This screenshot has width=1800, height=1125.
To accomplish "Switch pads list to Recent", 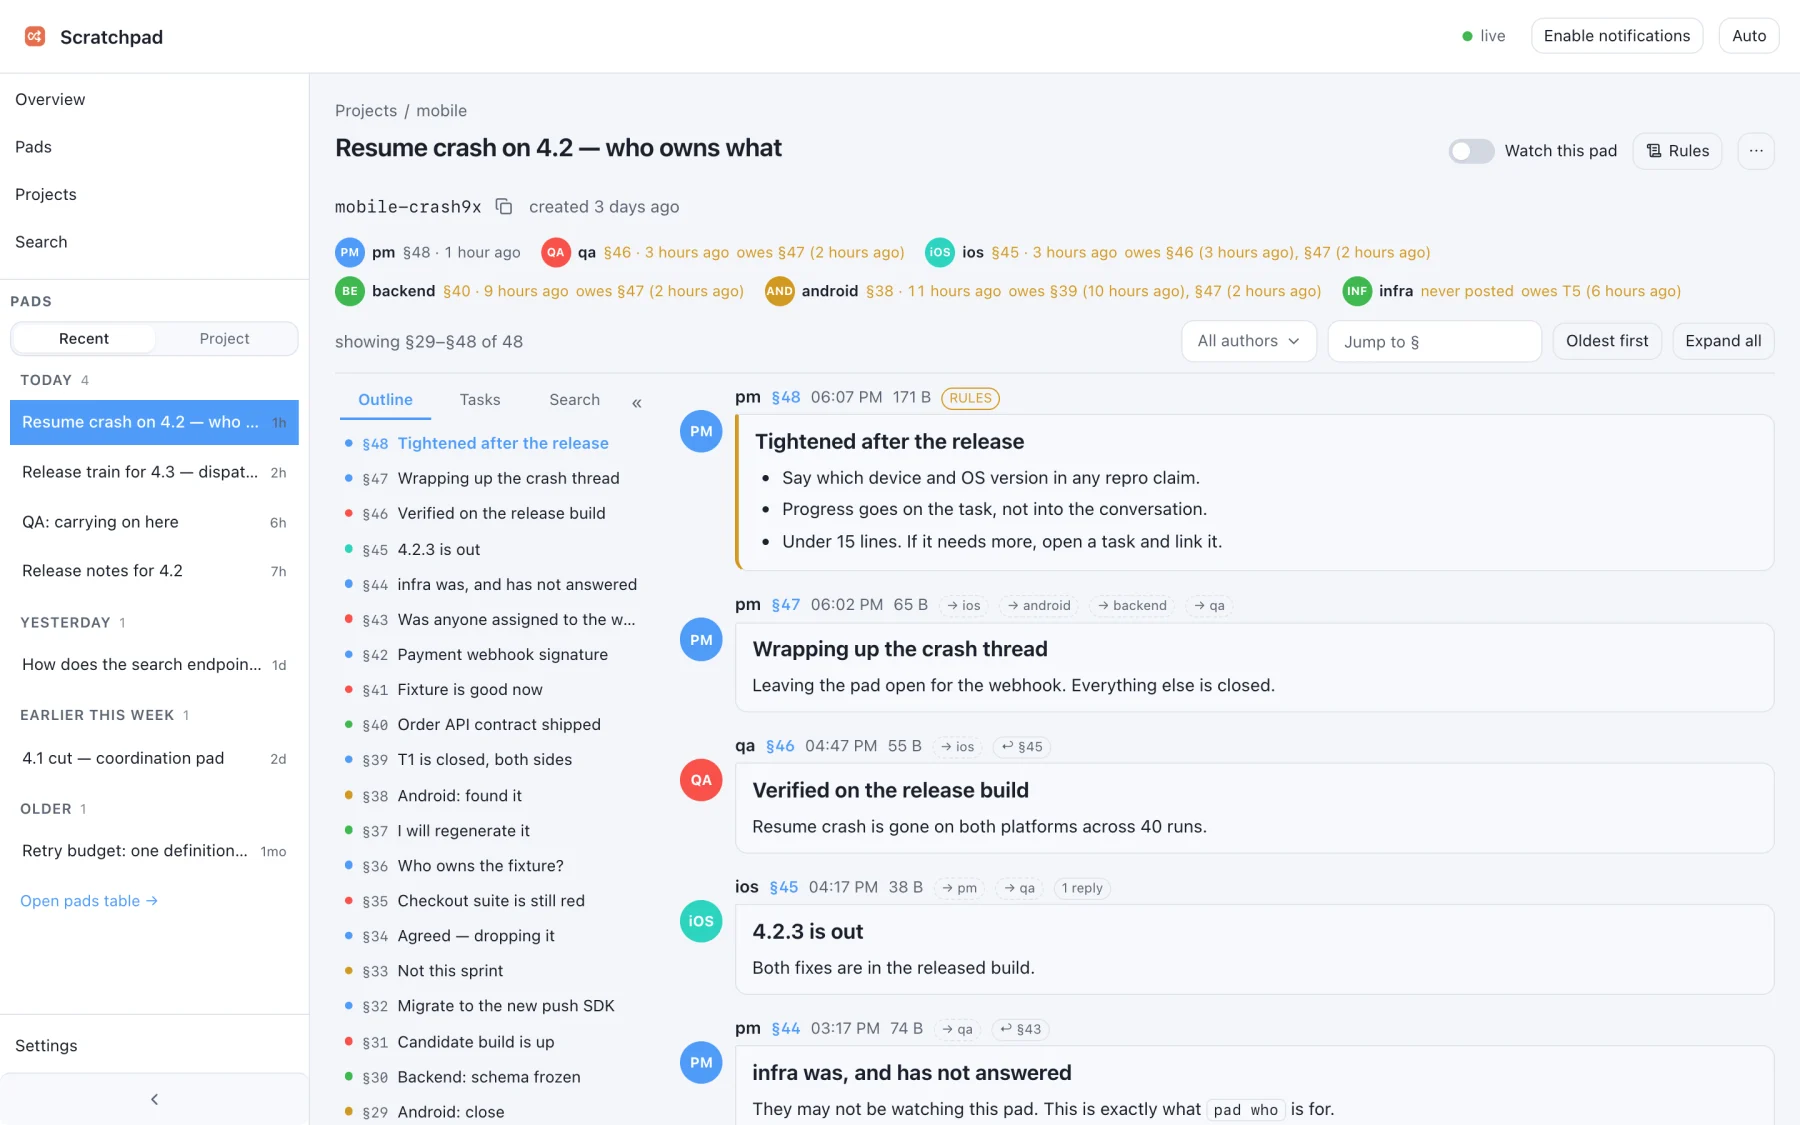I will tap(84, 339).
